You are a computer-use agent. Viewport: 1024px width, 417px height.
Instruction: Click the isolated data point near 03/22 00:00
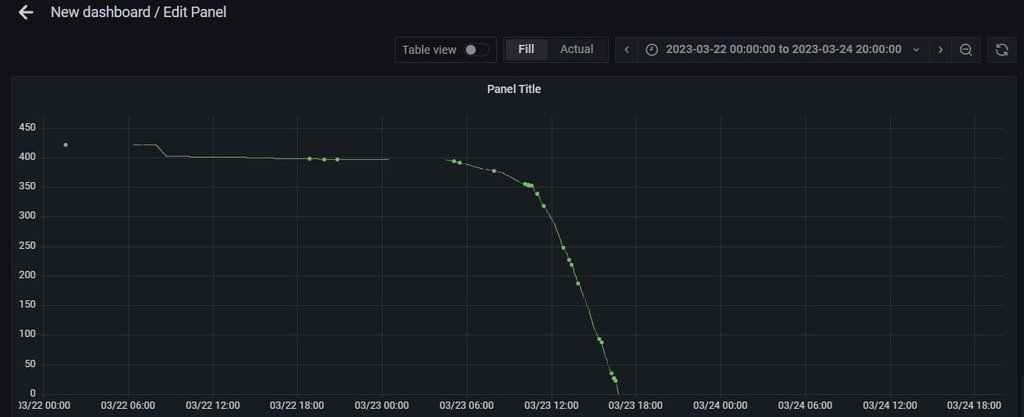pyautogui.click(x=66, y=145)
